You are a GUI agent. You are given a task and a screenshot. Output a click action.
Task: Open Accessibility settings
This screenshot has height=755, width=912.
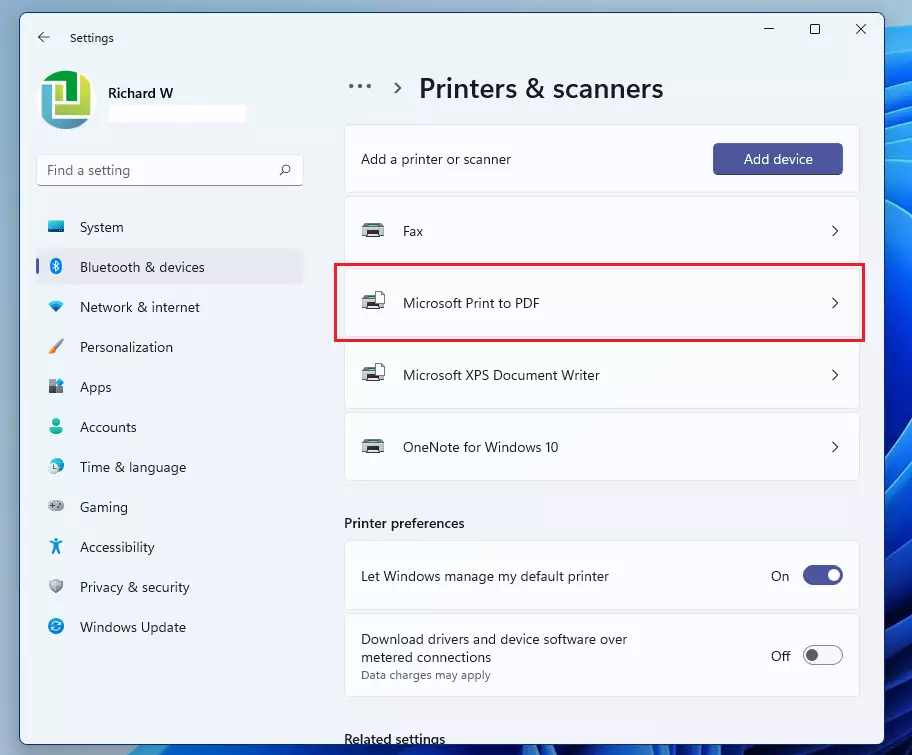(170, 547)
